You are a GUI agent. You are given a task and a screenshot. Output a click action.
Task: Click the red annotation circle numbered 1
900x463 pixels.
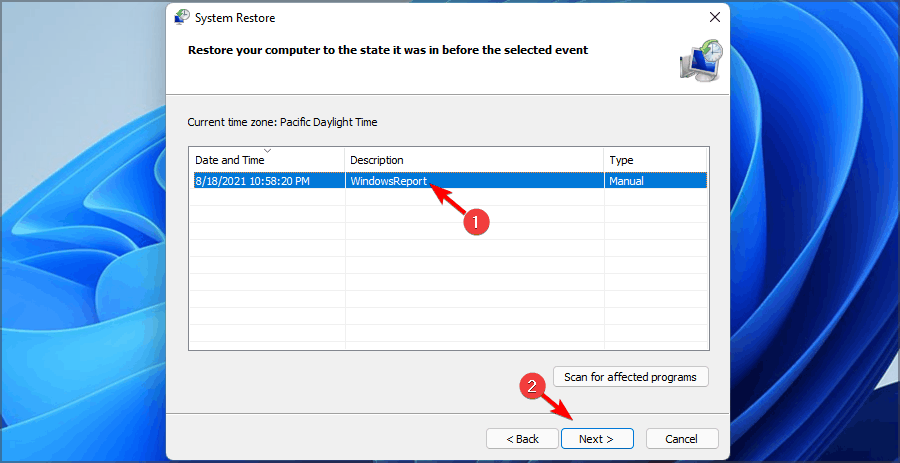(x=479, y=223)
